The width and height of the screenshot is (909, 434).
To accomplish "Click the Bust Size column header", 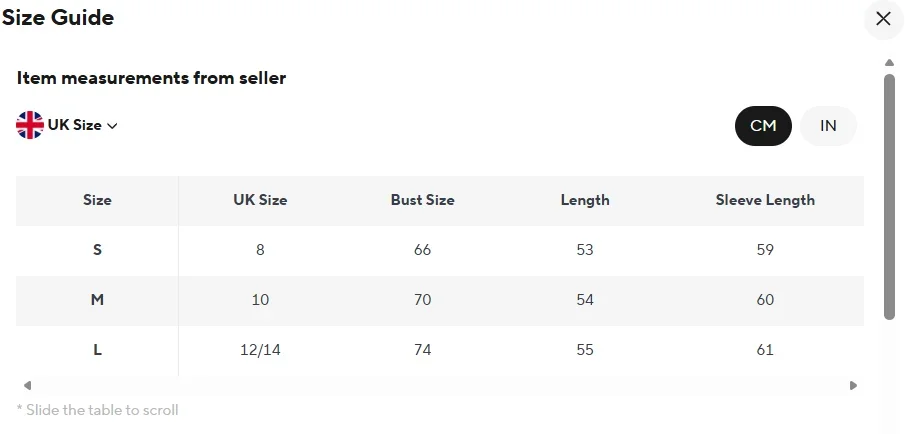I will 422,200.
